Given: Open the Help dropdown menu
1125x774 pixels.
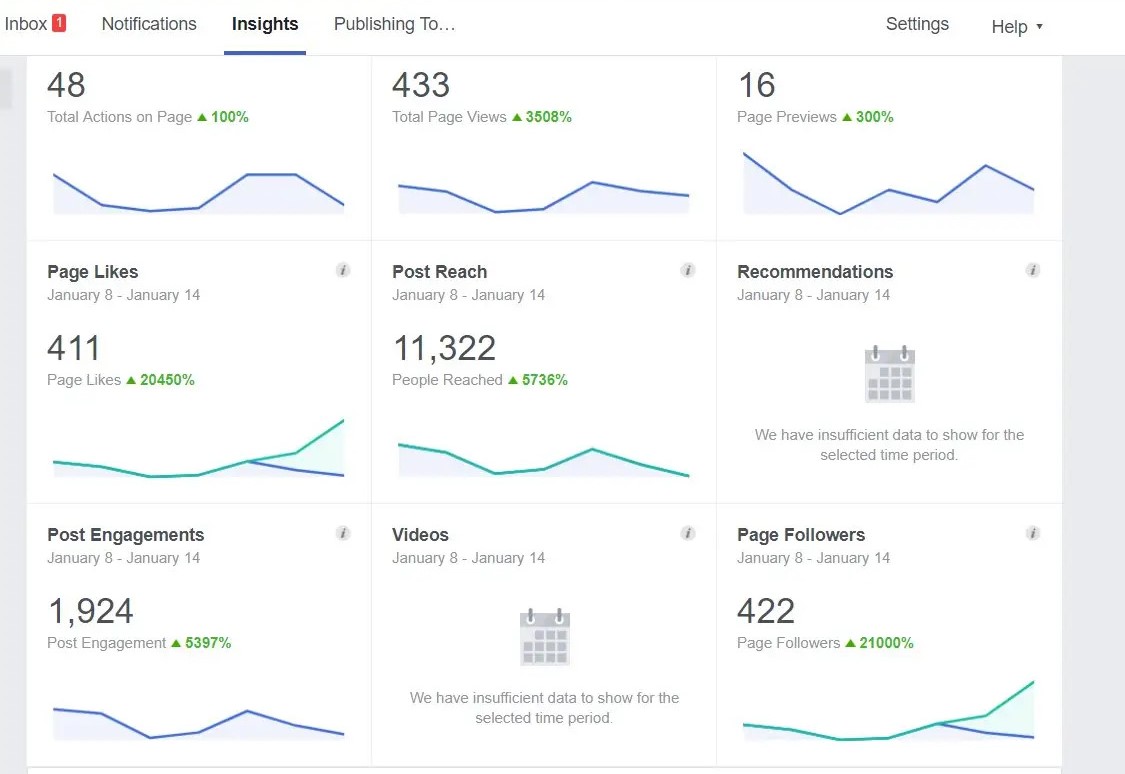Looking at the screenshot, I should click(x=1016, y=27).
